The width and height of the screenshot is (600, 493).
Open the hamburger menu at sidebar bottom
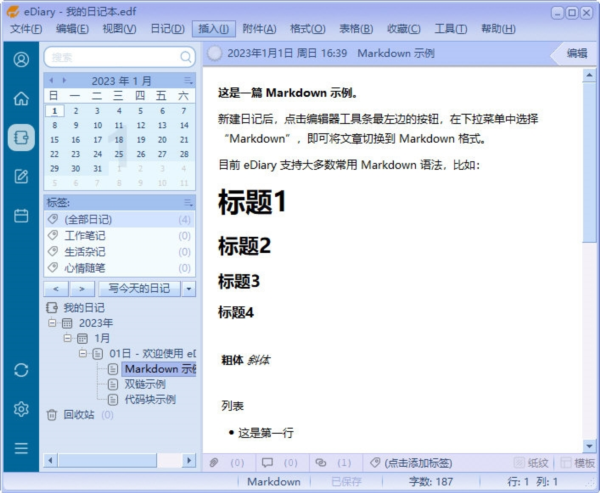(21, 448)
